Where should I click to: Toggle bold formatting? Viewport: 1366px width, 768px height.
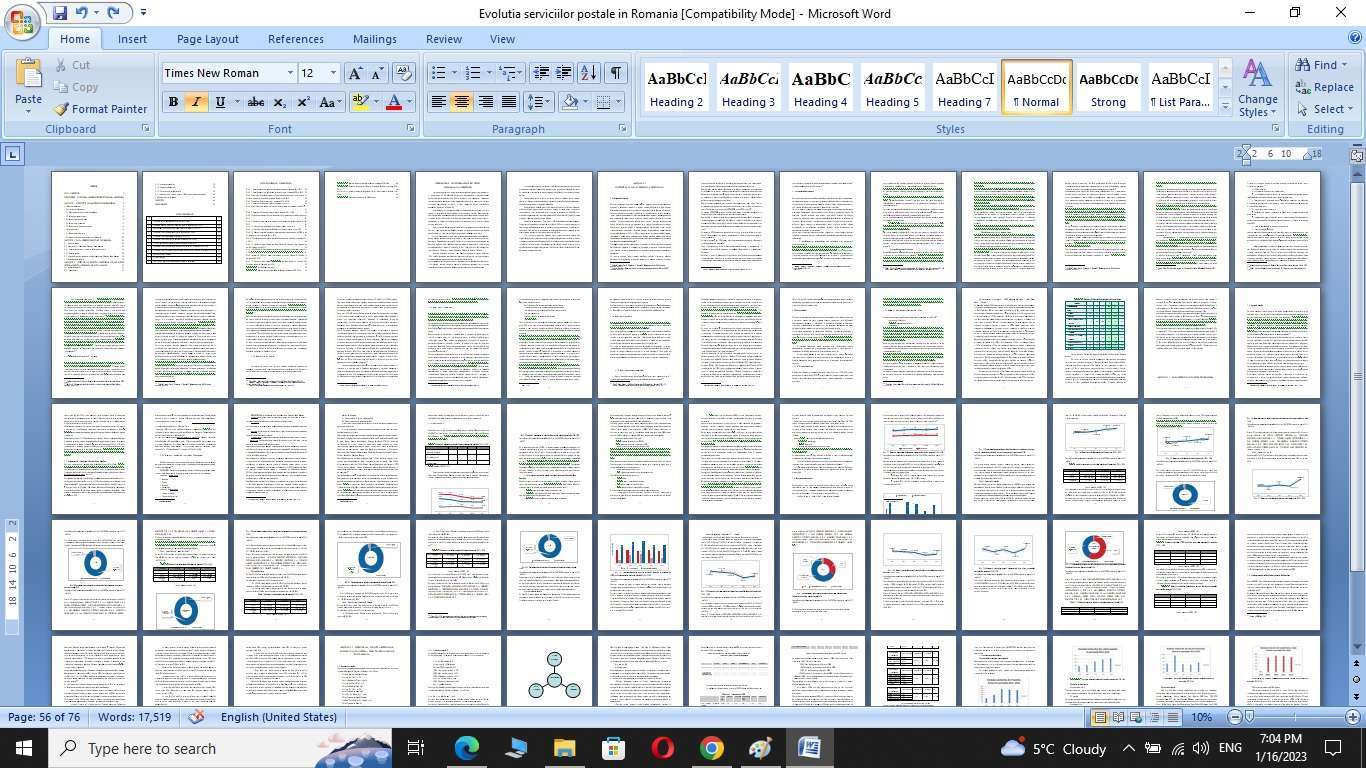pos(173,102)
